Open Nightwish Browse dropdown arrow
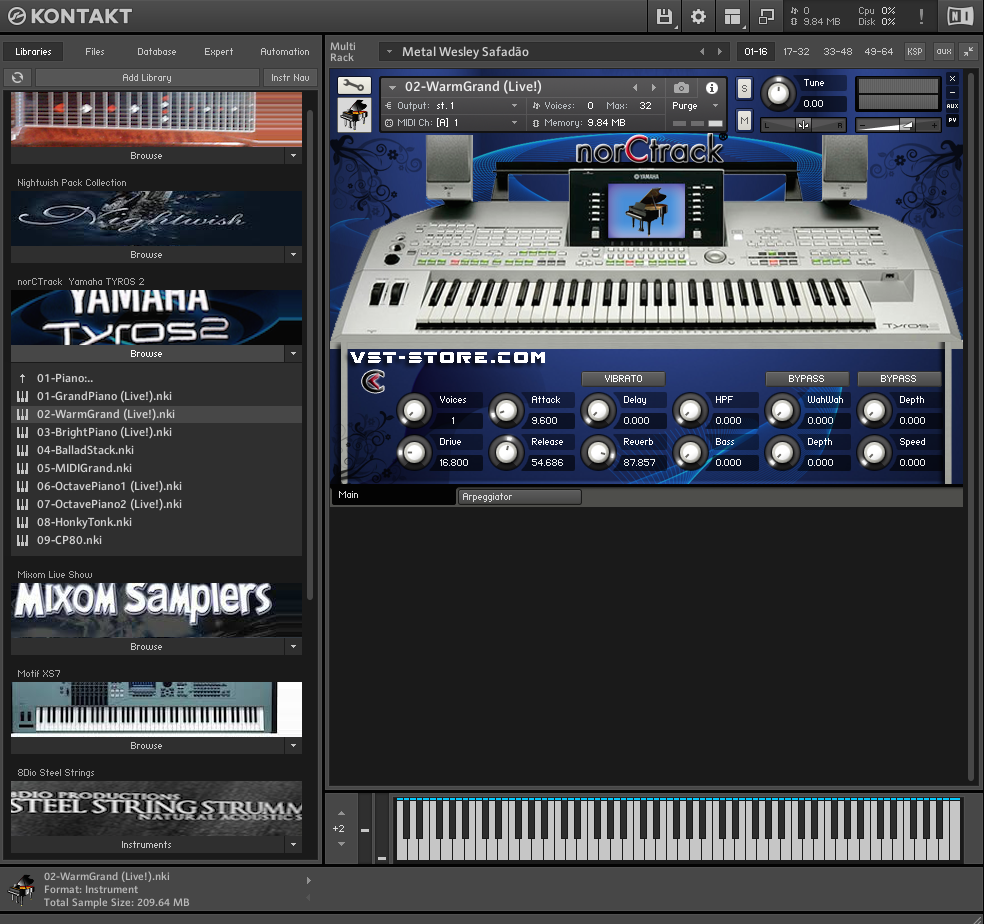The width and height of the screenshot is (984, 924). (293, 254)
